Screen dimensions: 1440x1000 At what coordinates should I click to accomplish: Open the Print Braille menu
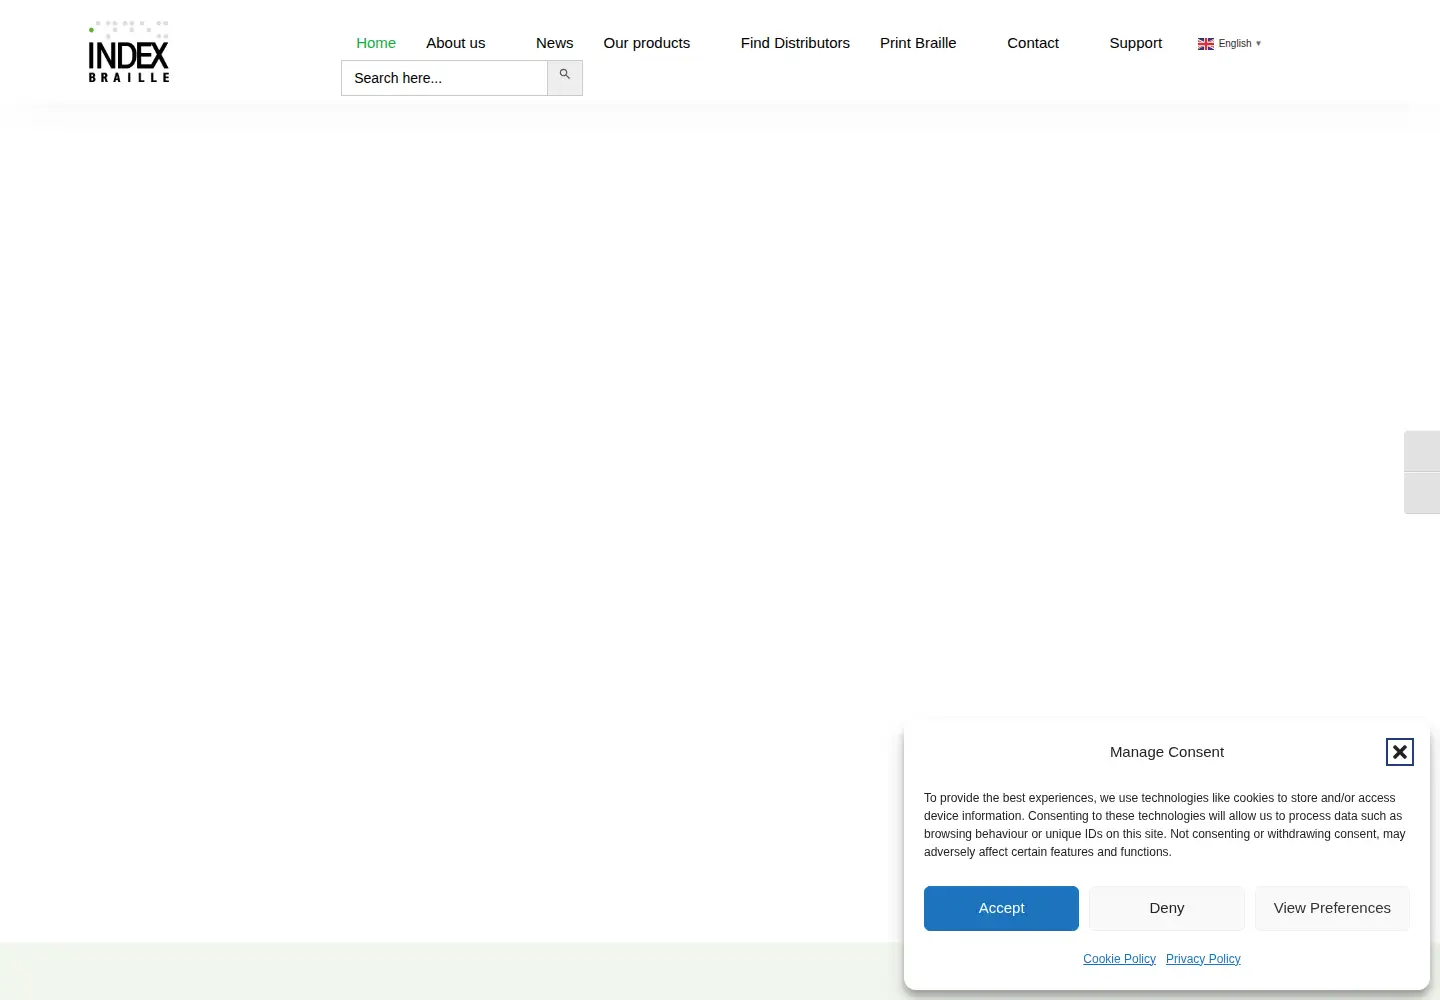918,43
